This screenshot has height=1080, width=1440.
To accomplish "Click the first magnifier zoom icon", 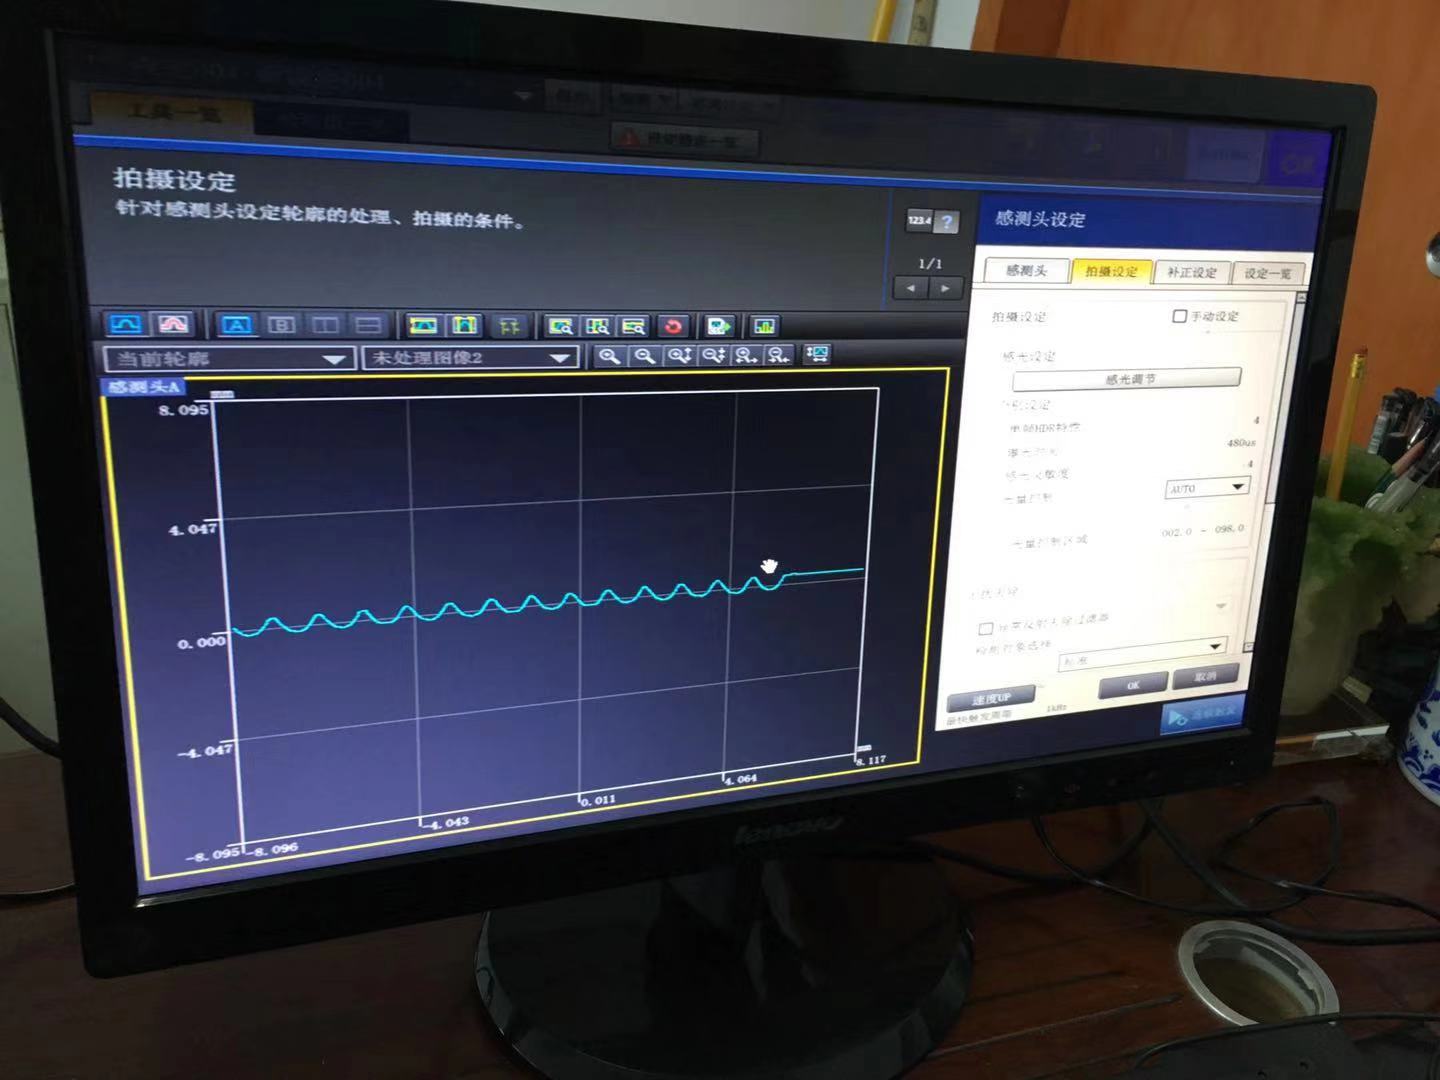I will [608, 355].
